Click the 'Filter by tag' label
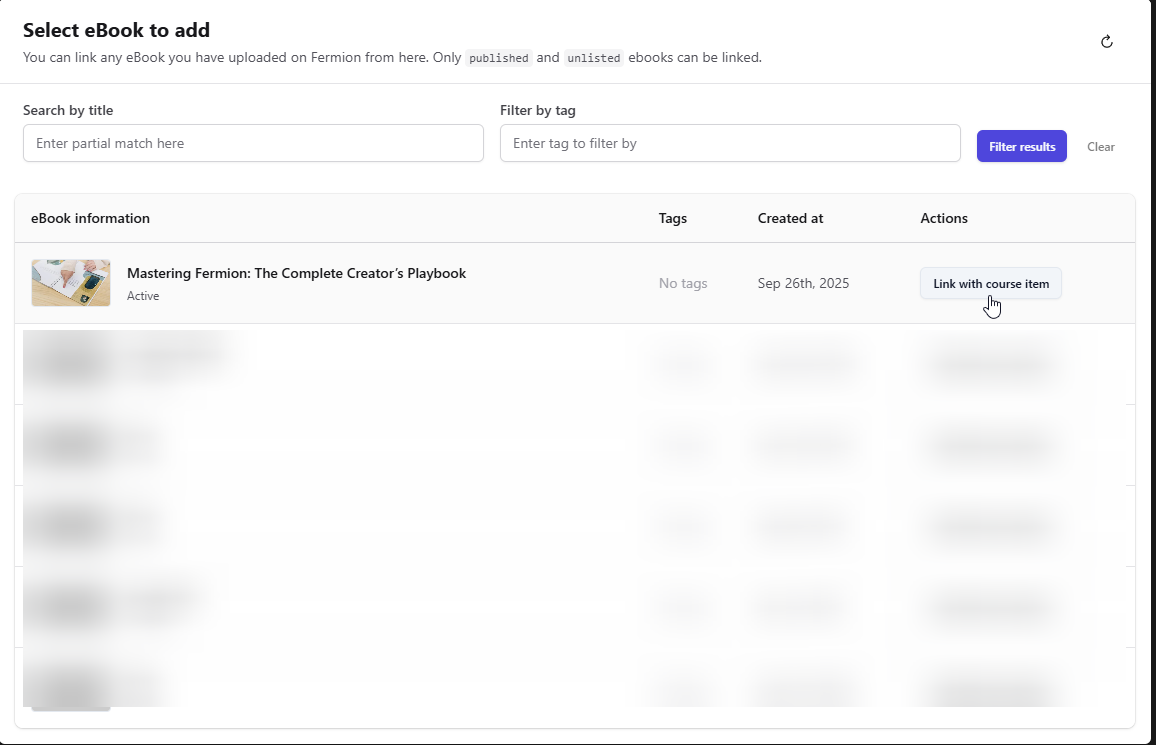Viewport: 1156px width, 745px height. 537,110
